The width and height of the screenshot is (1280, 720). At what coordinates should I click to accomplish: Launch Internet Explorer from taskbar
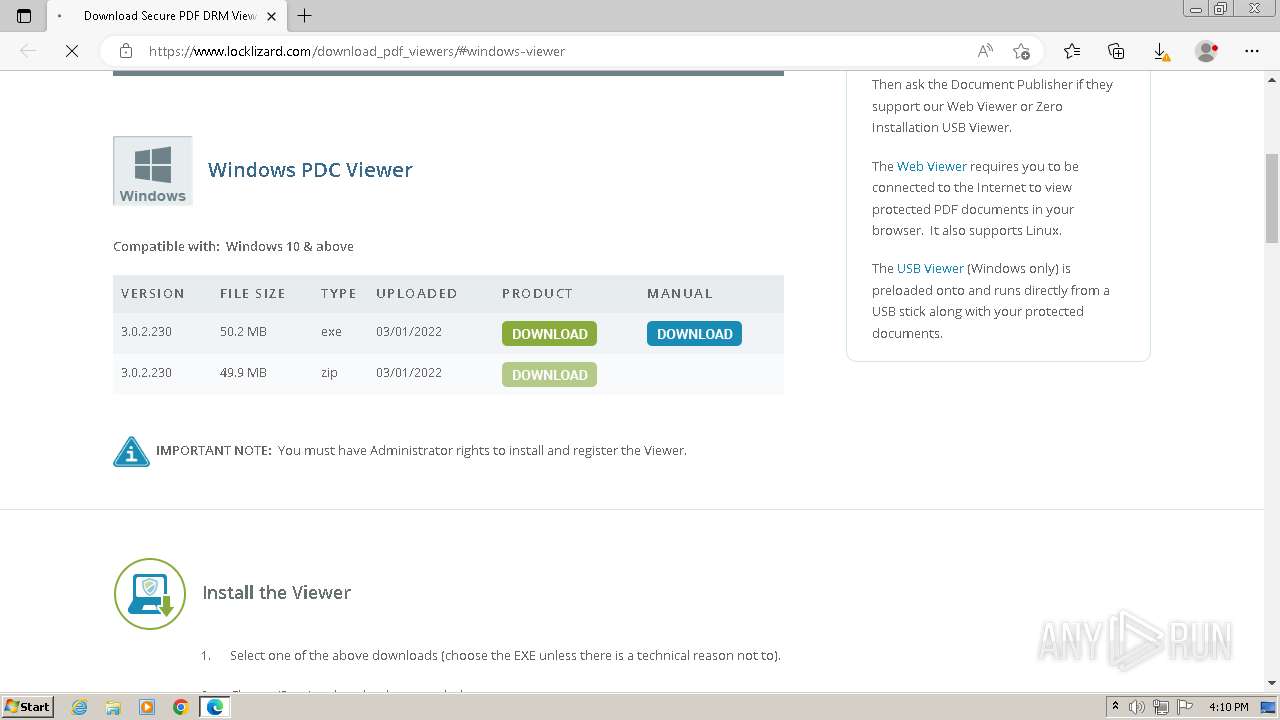79,707
